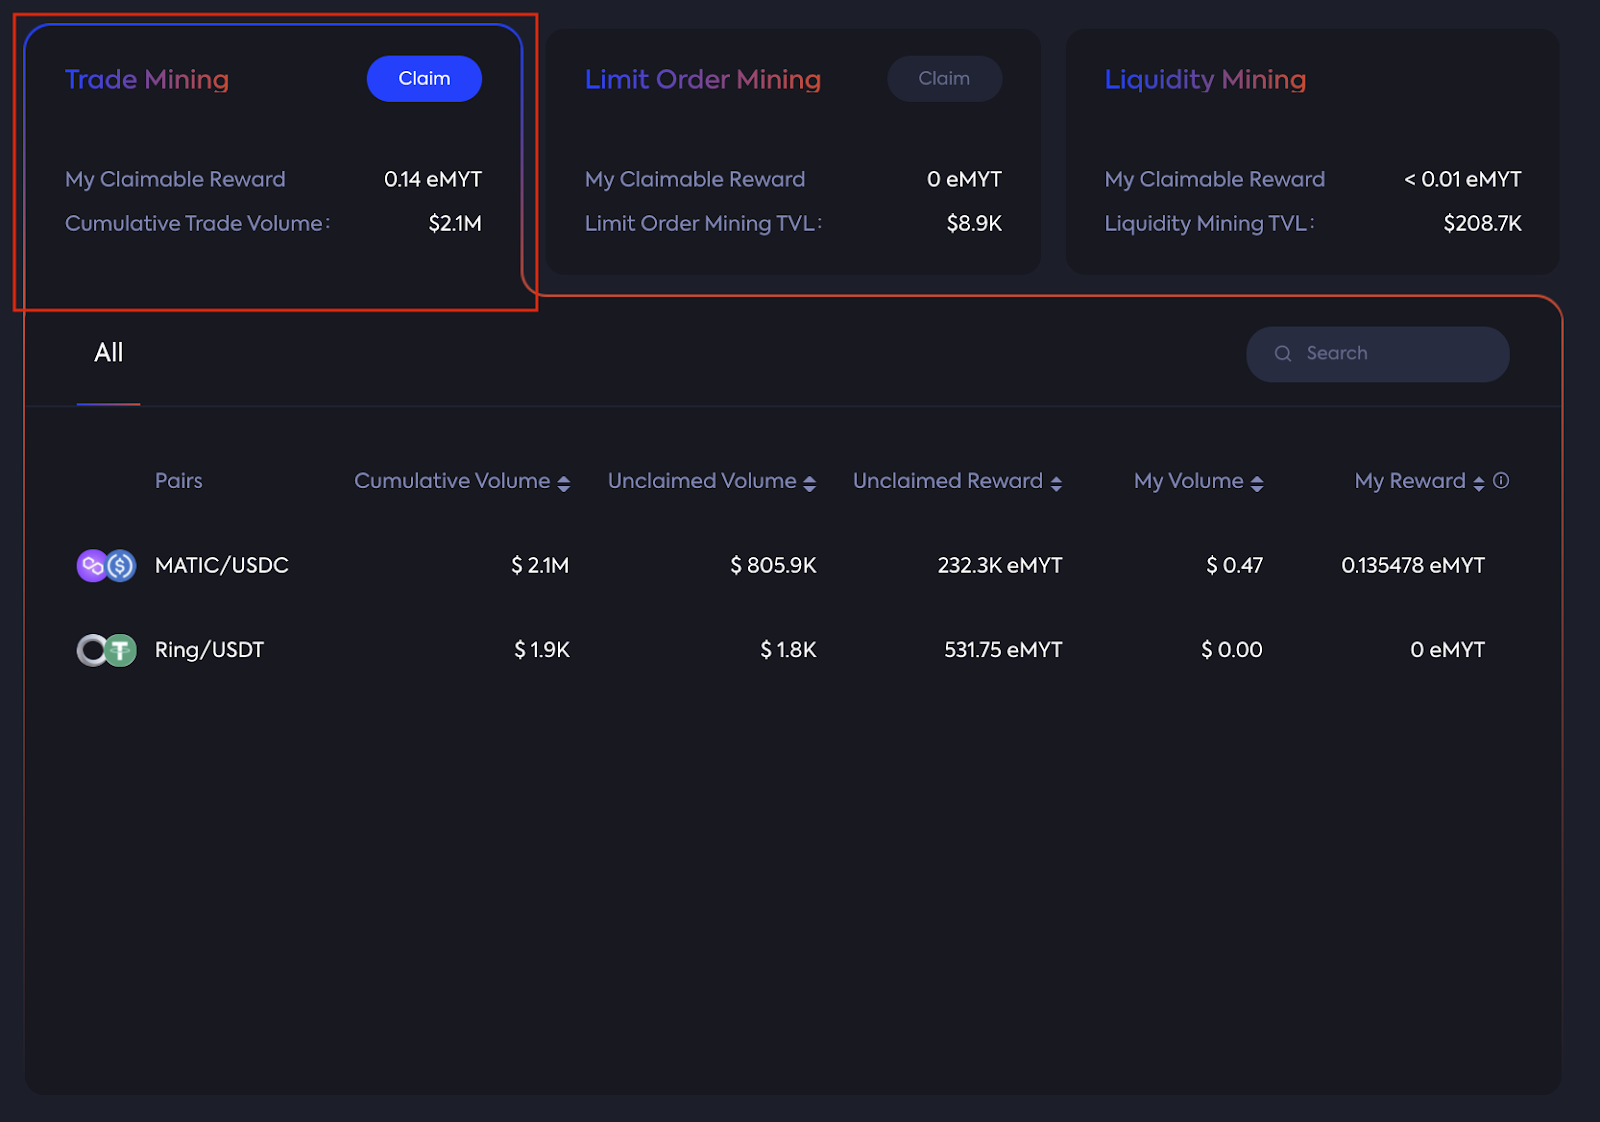This screenshot has height=1122, width=1600.
Task: Click the Pairs column header
Action: tap(179, 481)
